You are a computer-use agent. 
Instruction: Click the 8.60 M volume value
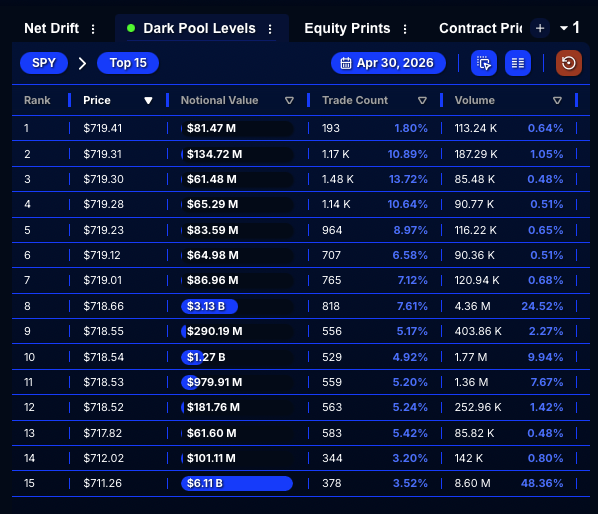tap(472, 483)
